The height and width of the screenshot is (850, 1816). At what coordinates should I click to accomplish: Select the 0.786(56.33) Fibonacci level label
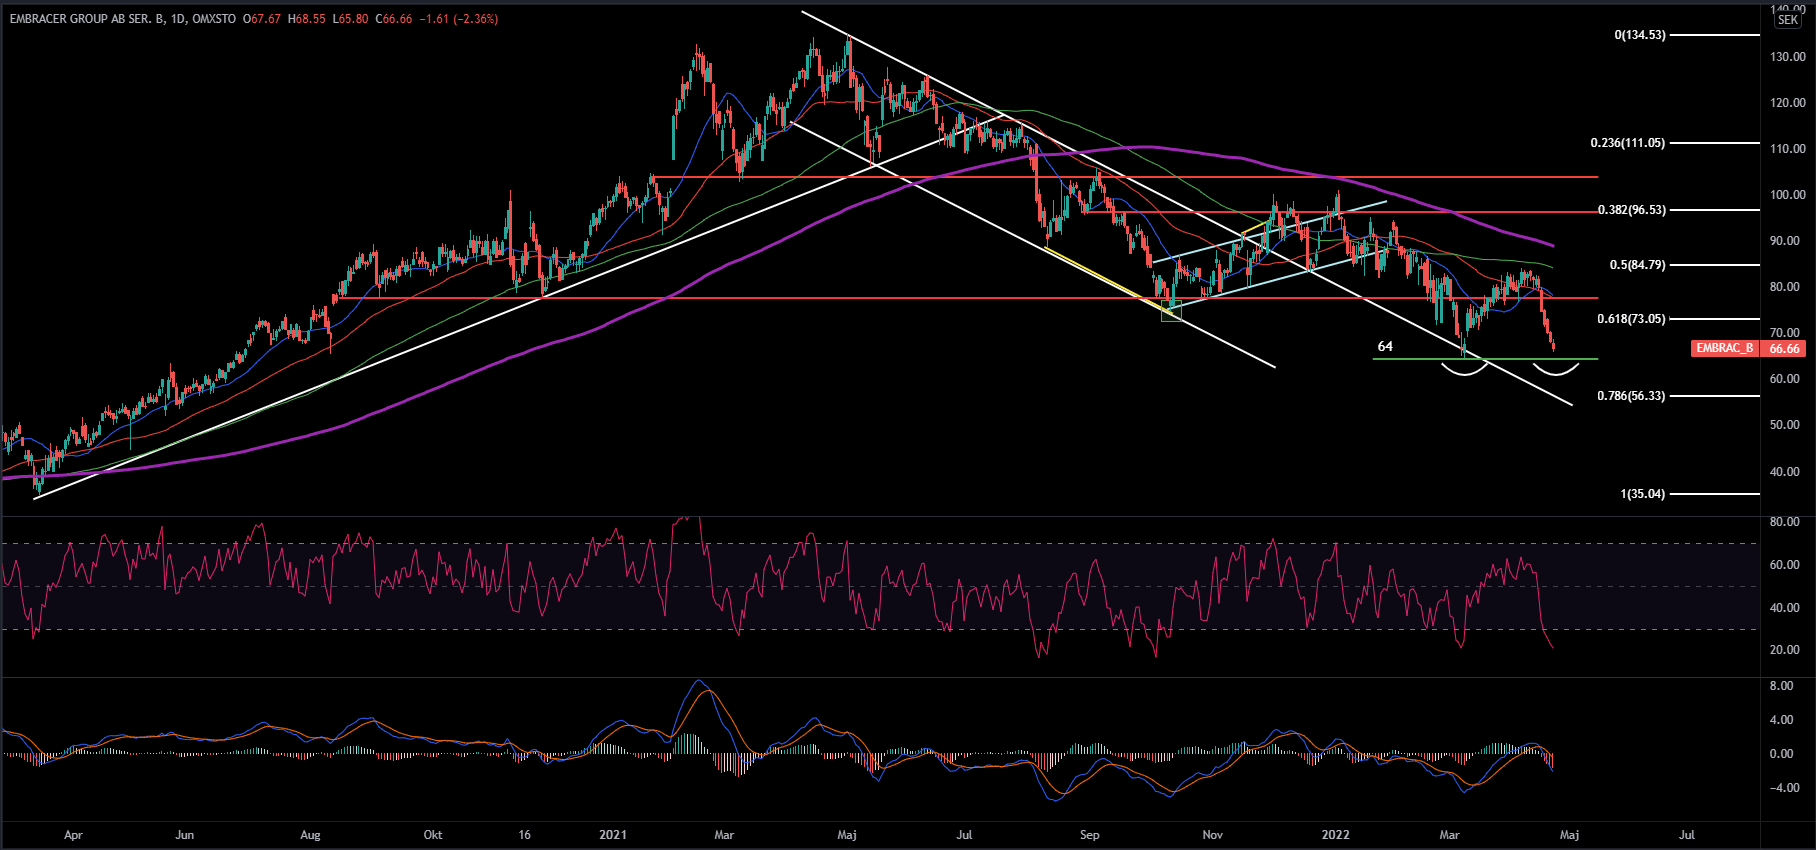tap(1631, 396)
